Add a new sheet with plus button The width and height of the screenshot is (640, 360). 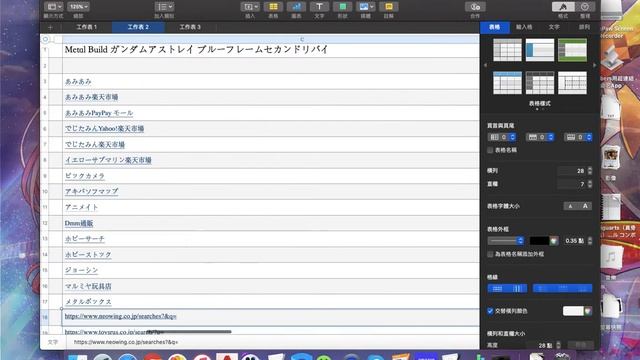coord(50,27)
